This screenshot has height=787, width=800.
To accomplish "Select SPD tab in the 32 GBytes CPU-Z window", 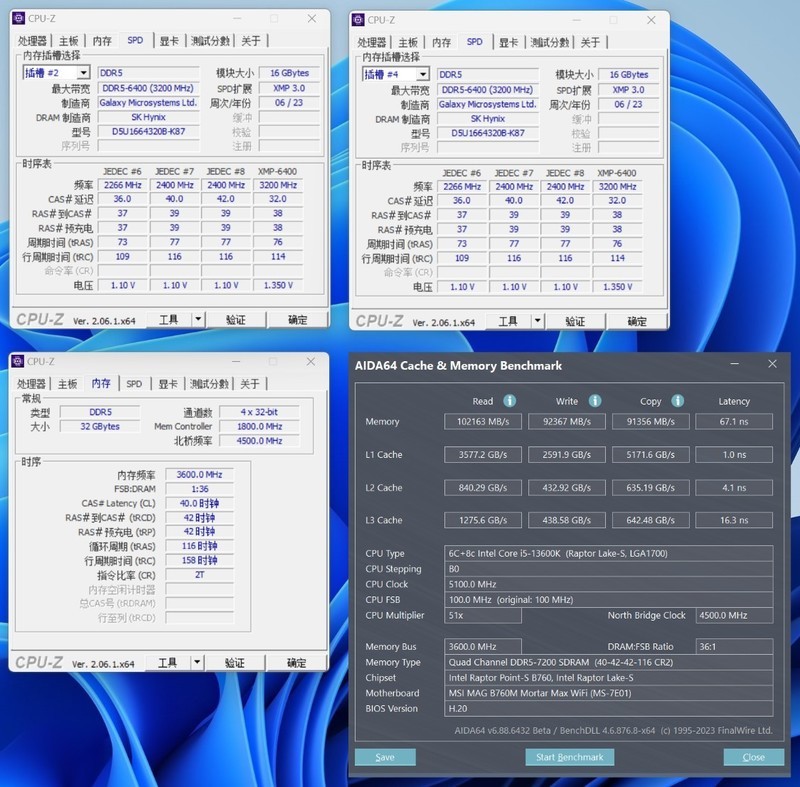I will tap(134, 384).
